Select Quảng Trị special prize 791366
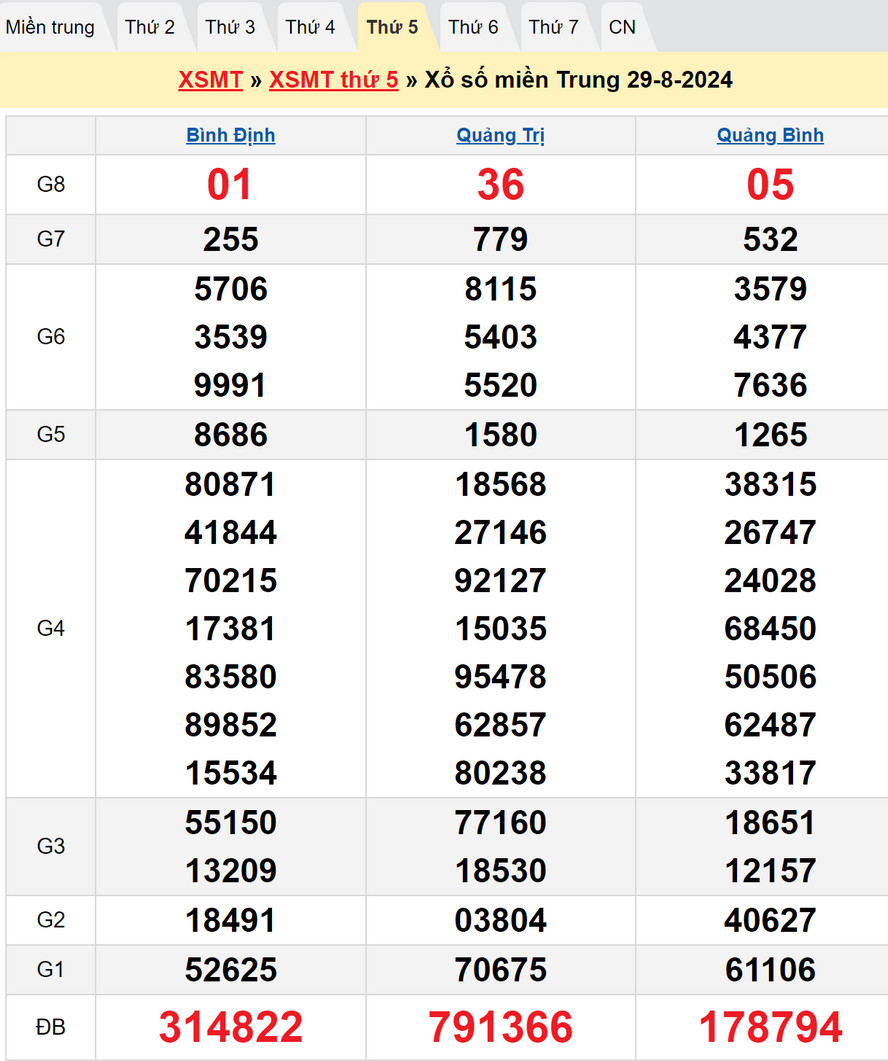This screenshot has width=888, height=1061. [500, 1027]
